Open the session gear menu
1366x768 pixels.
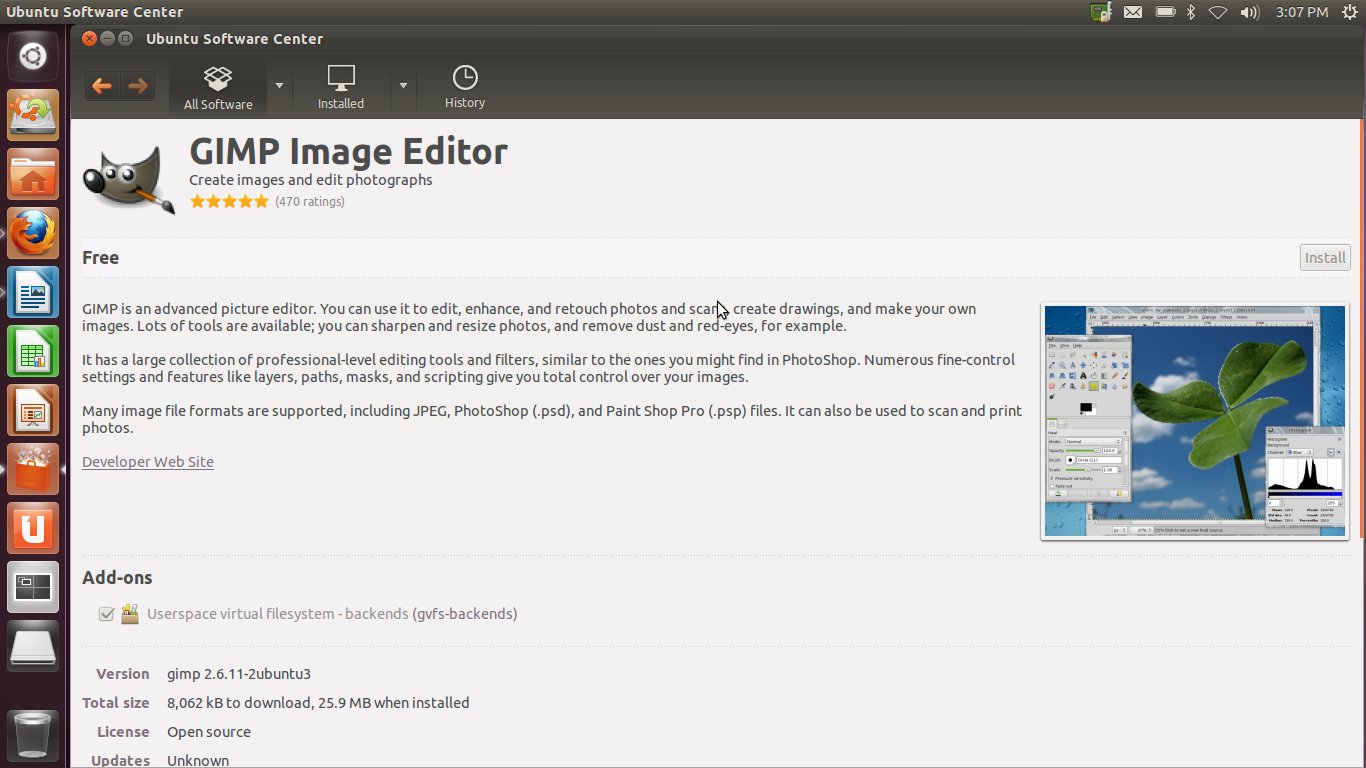(1350, 12)
